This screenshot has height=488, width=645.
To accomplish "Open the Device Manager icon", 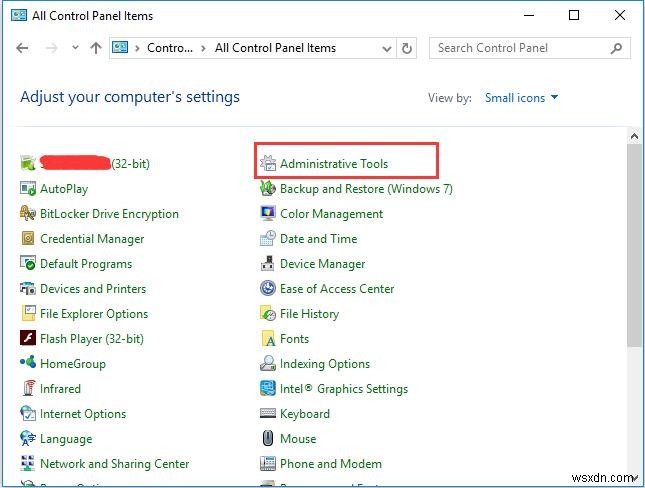I will (x=268, y=264).
